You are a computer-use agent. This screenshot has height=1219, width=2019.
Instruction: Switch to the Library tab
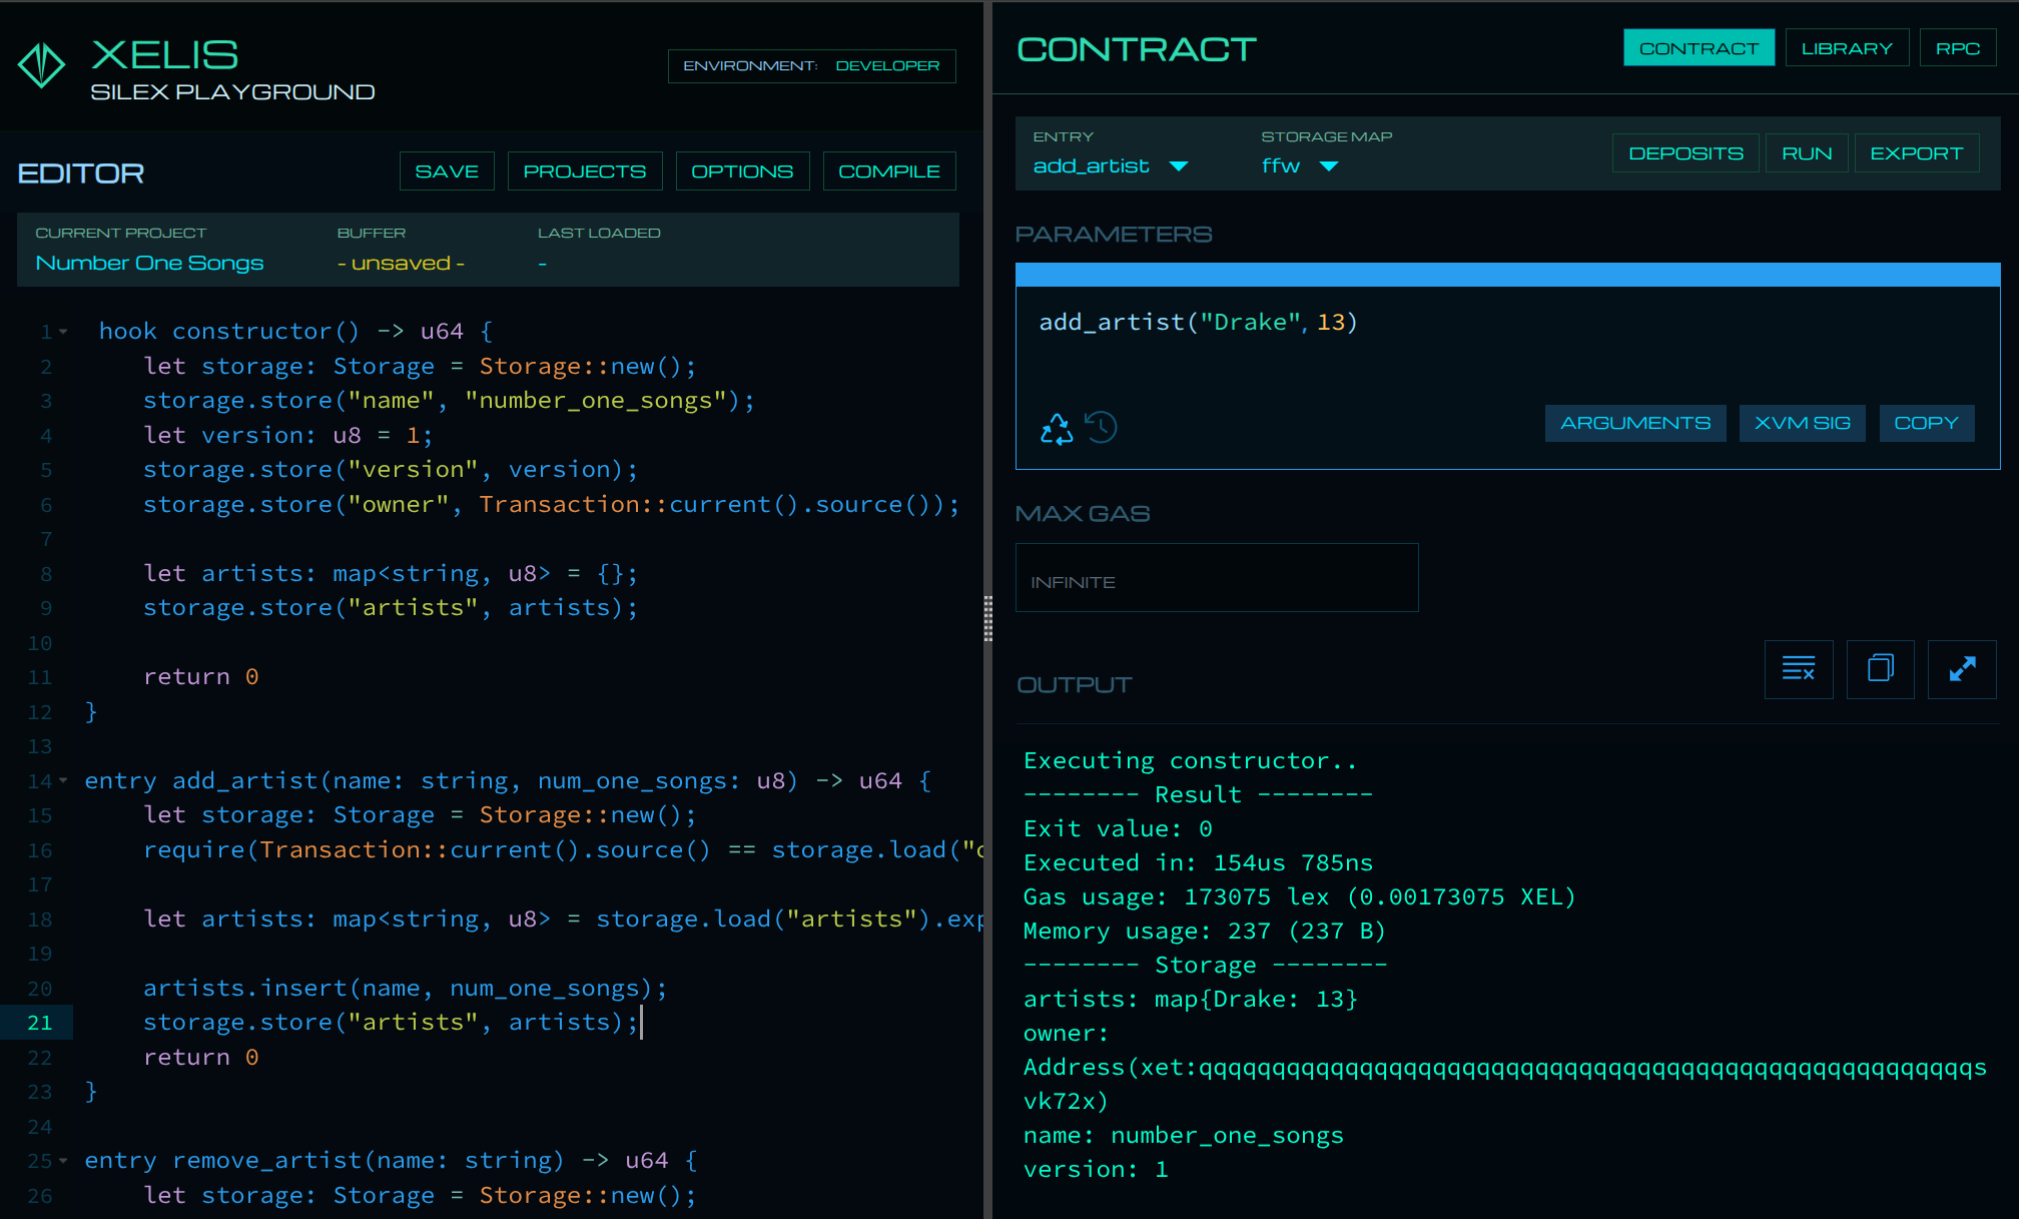1846,48
